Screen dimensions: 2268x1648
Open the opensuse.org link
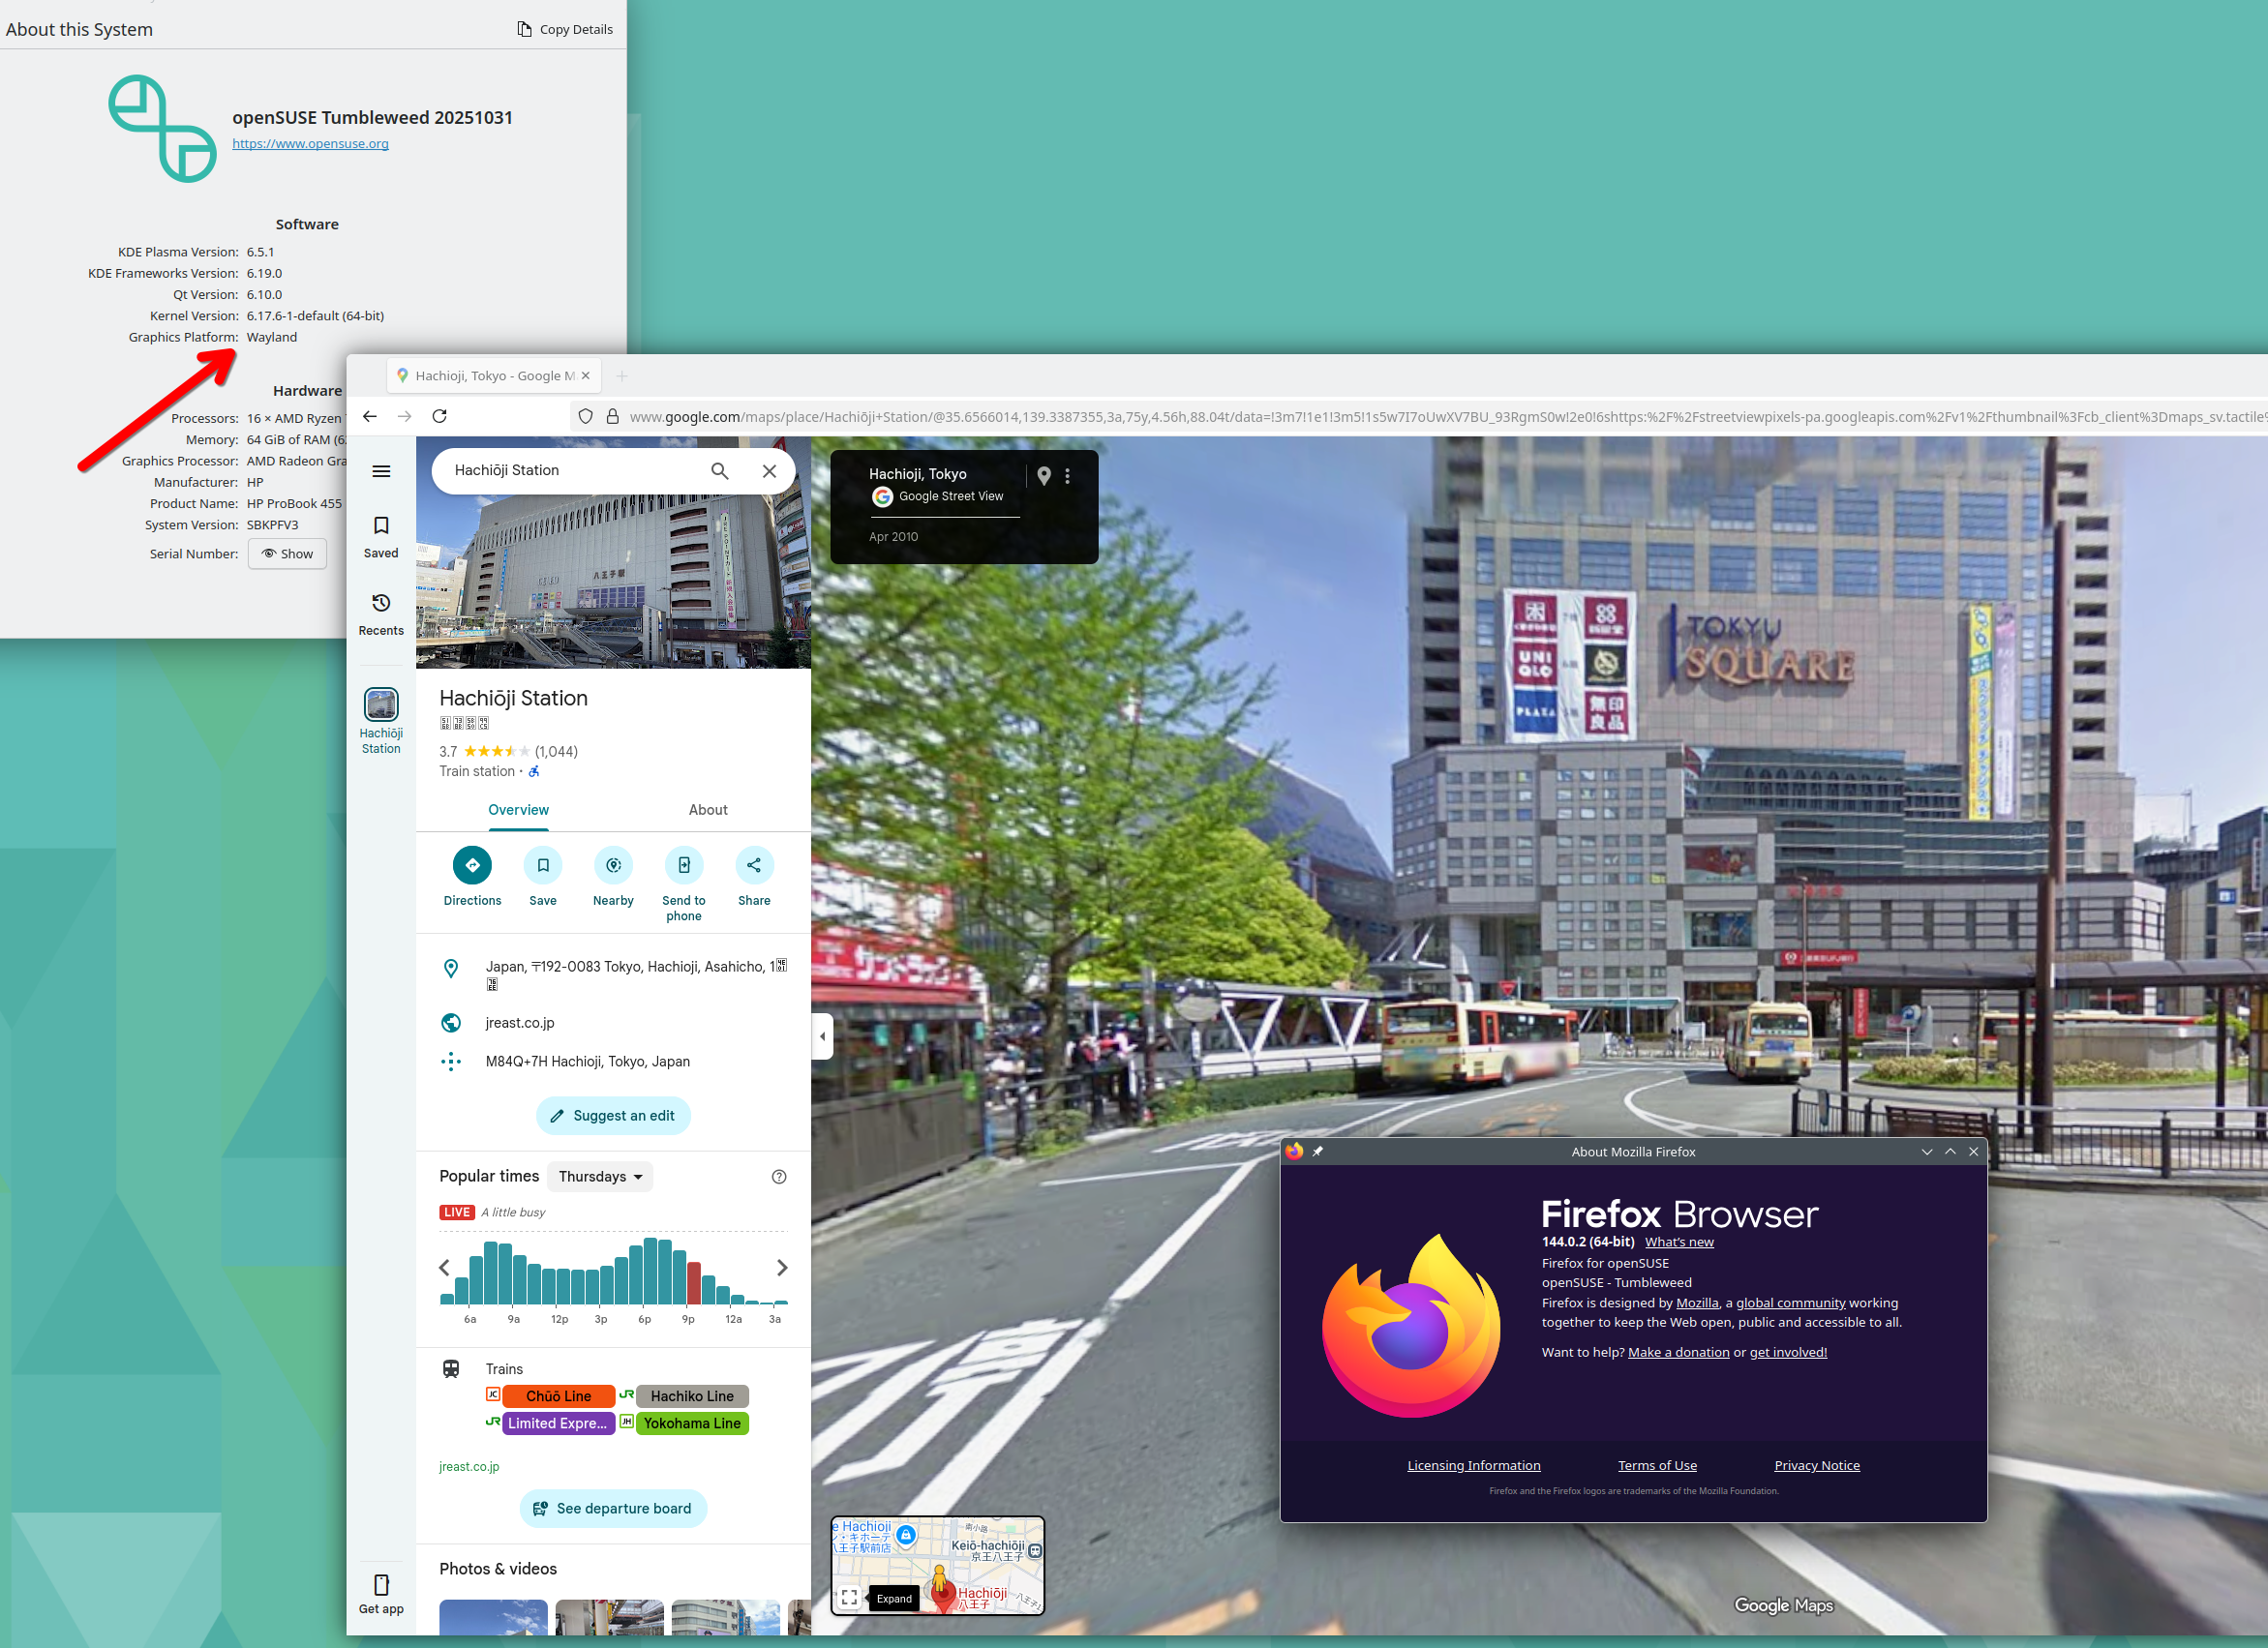coord(310,144)
